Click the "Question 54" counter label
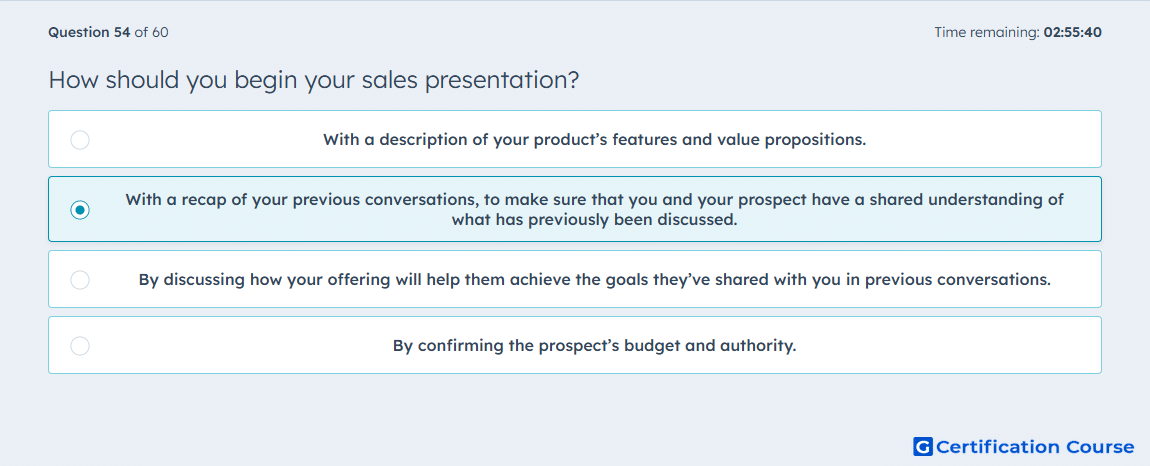This screenshot has width=1150, height=466. (89, 32)
